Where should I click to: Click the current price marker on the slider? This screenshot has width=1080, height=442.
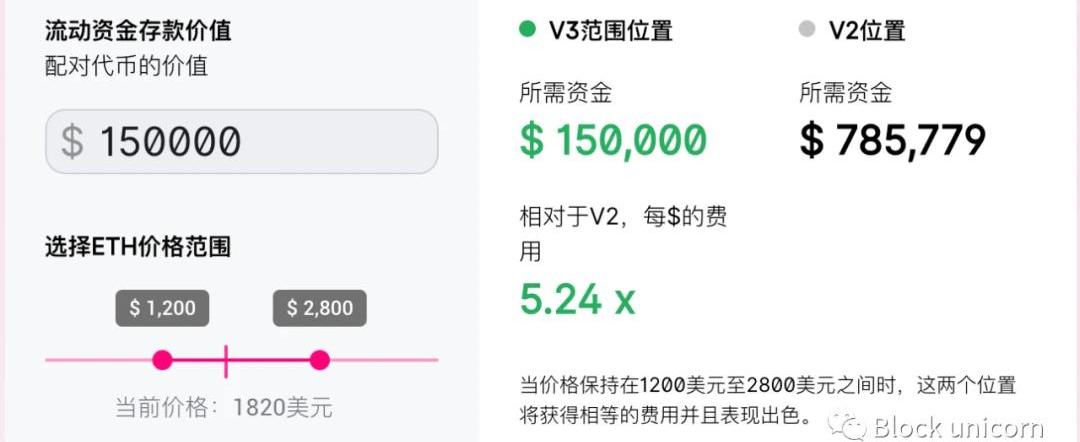(x=226, y=361)
